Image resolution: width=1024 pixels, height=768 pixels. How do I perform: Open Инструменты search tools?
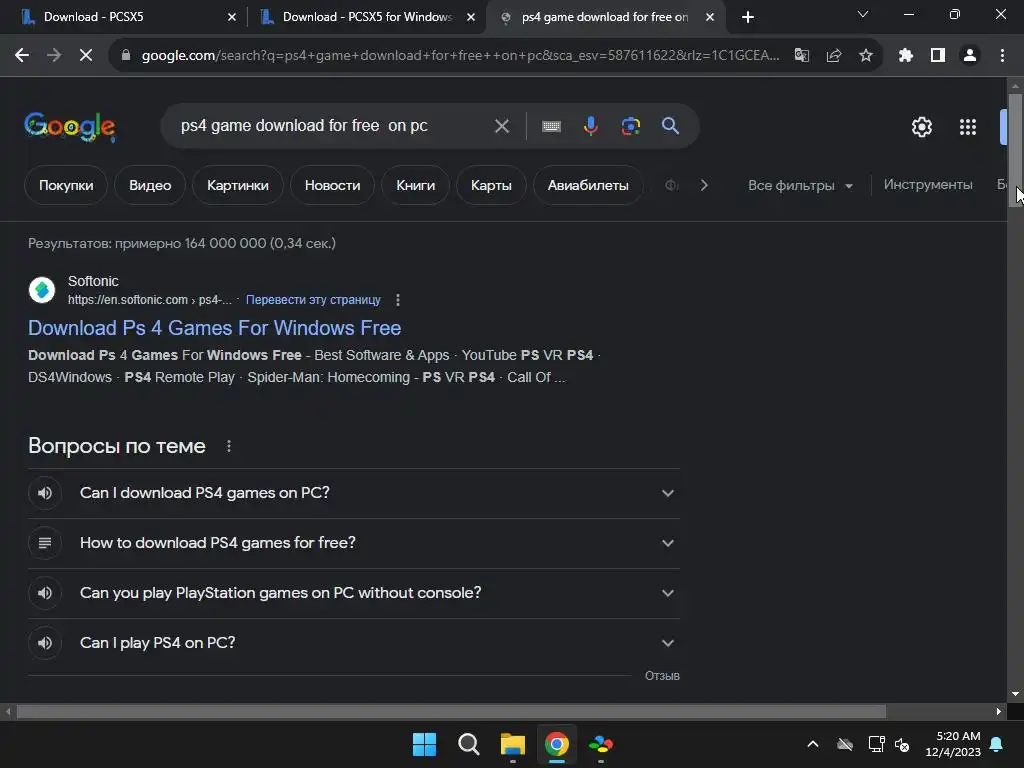click(x=928, y=185)
